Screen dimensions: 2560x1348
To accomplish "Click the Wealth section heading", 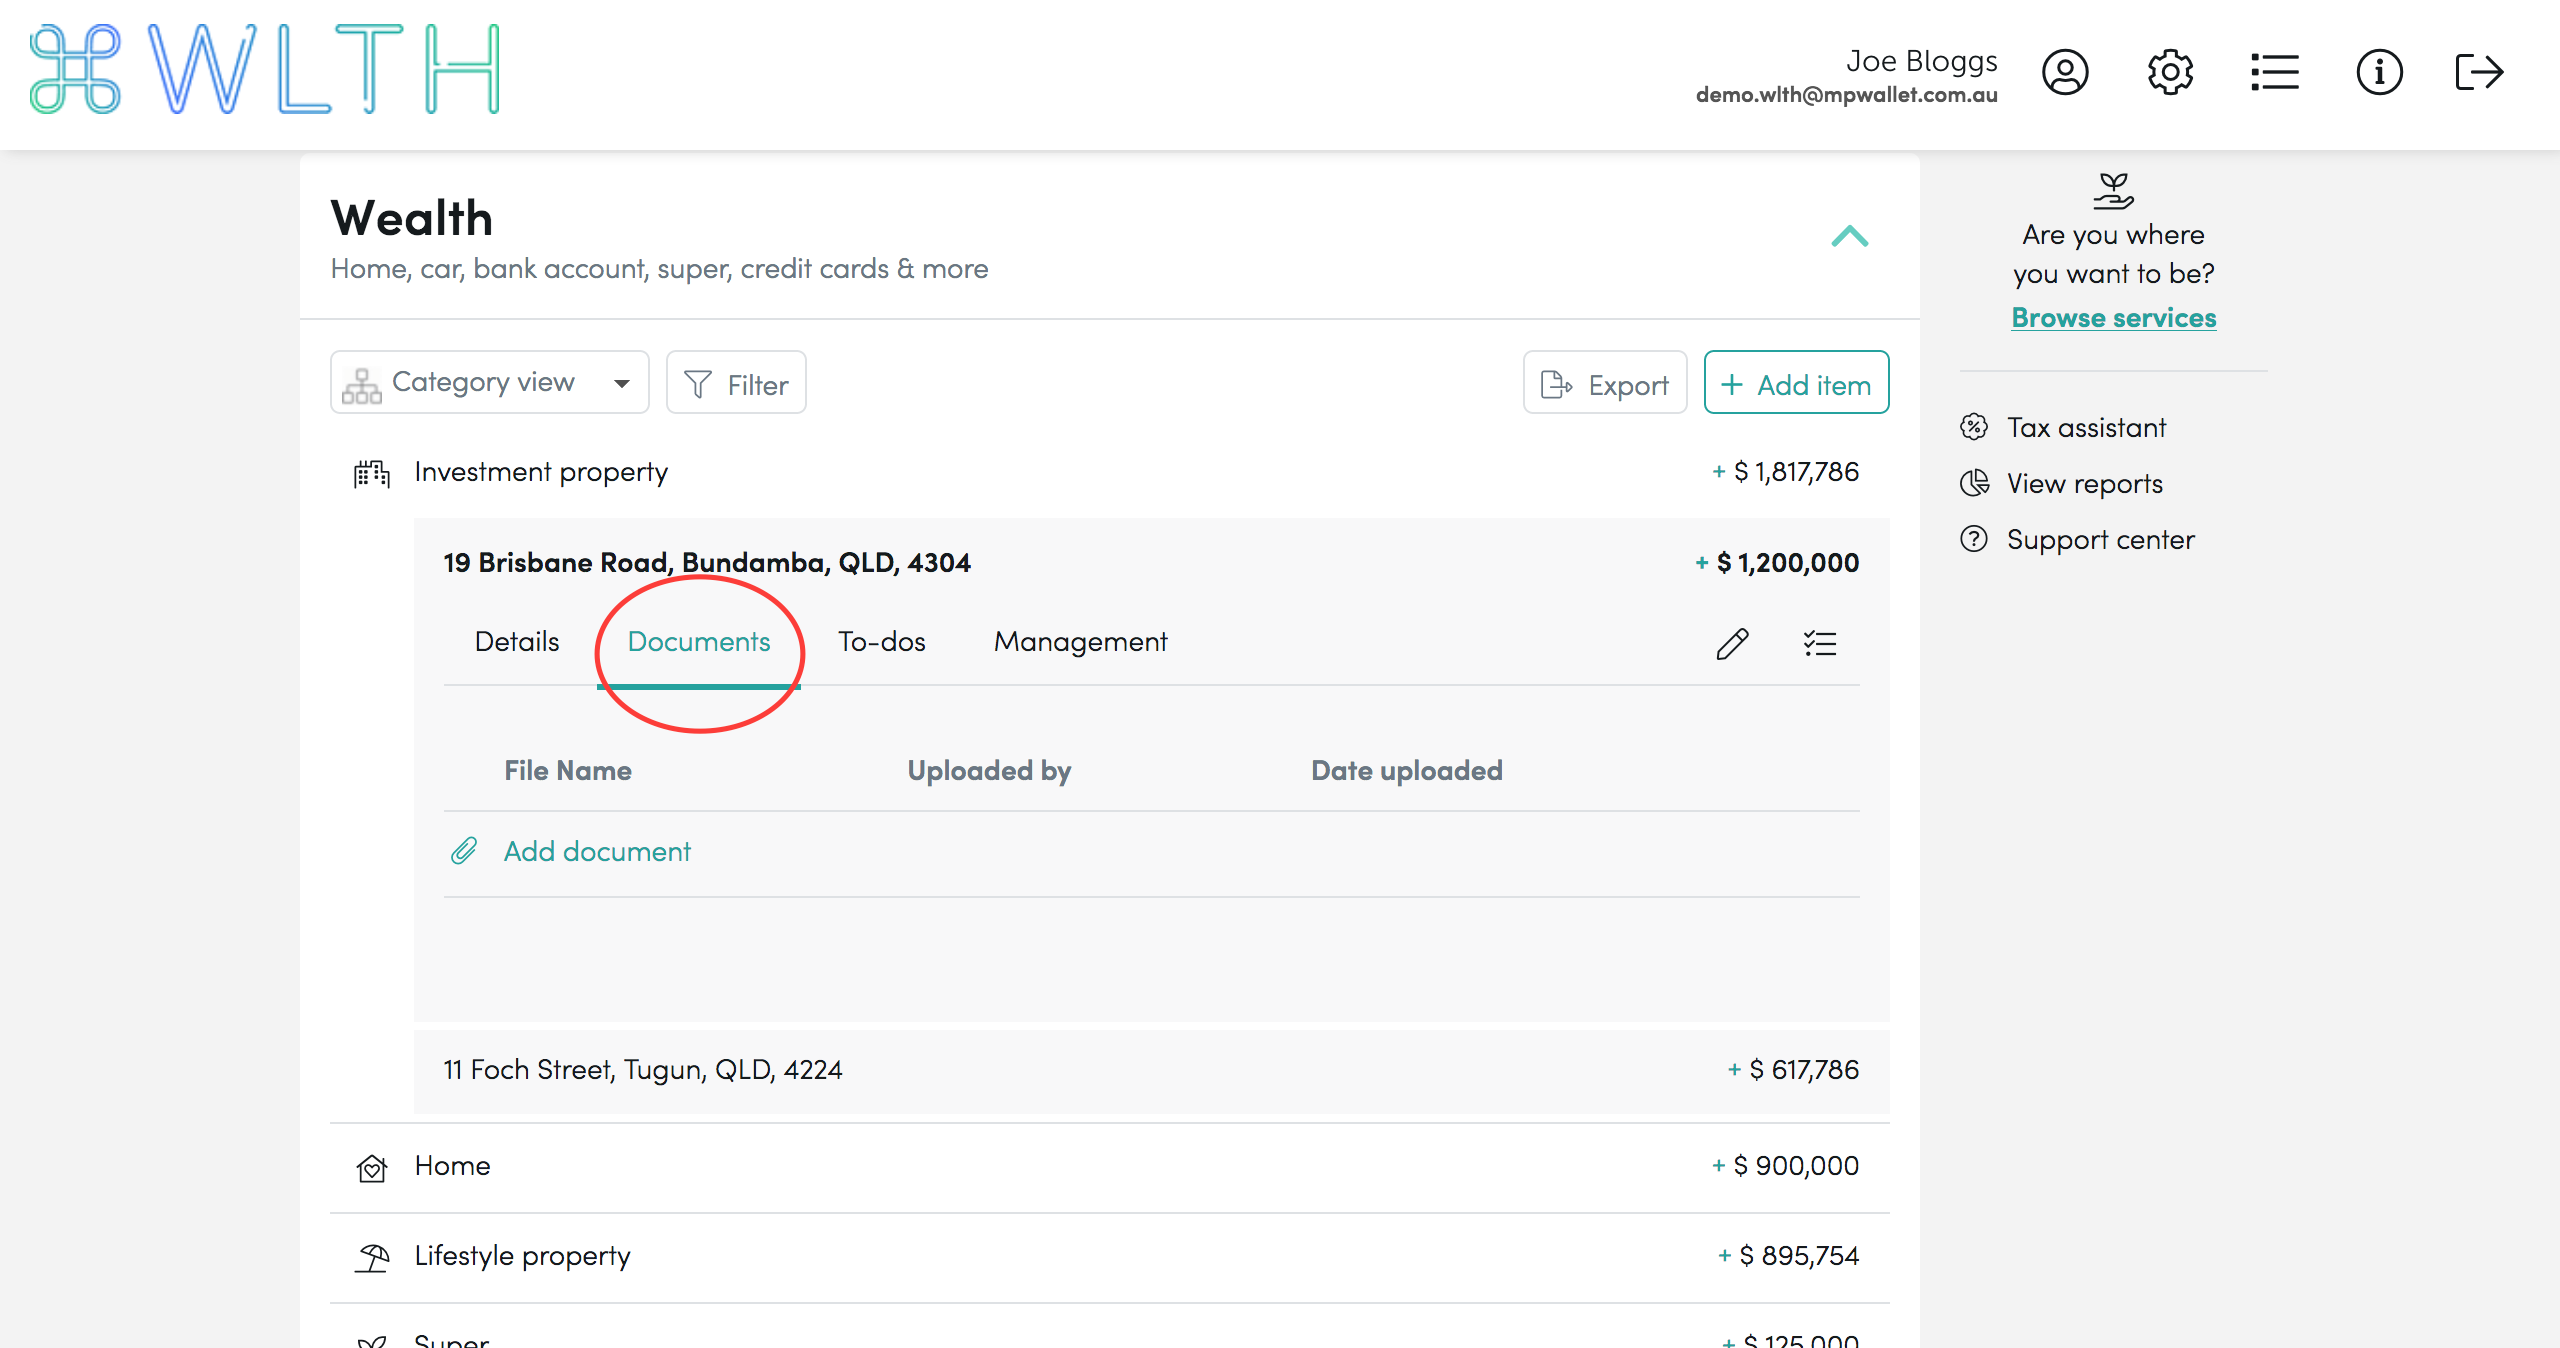I will pos(412,218).
